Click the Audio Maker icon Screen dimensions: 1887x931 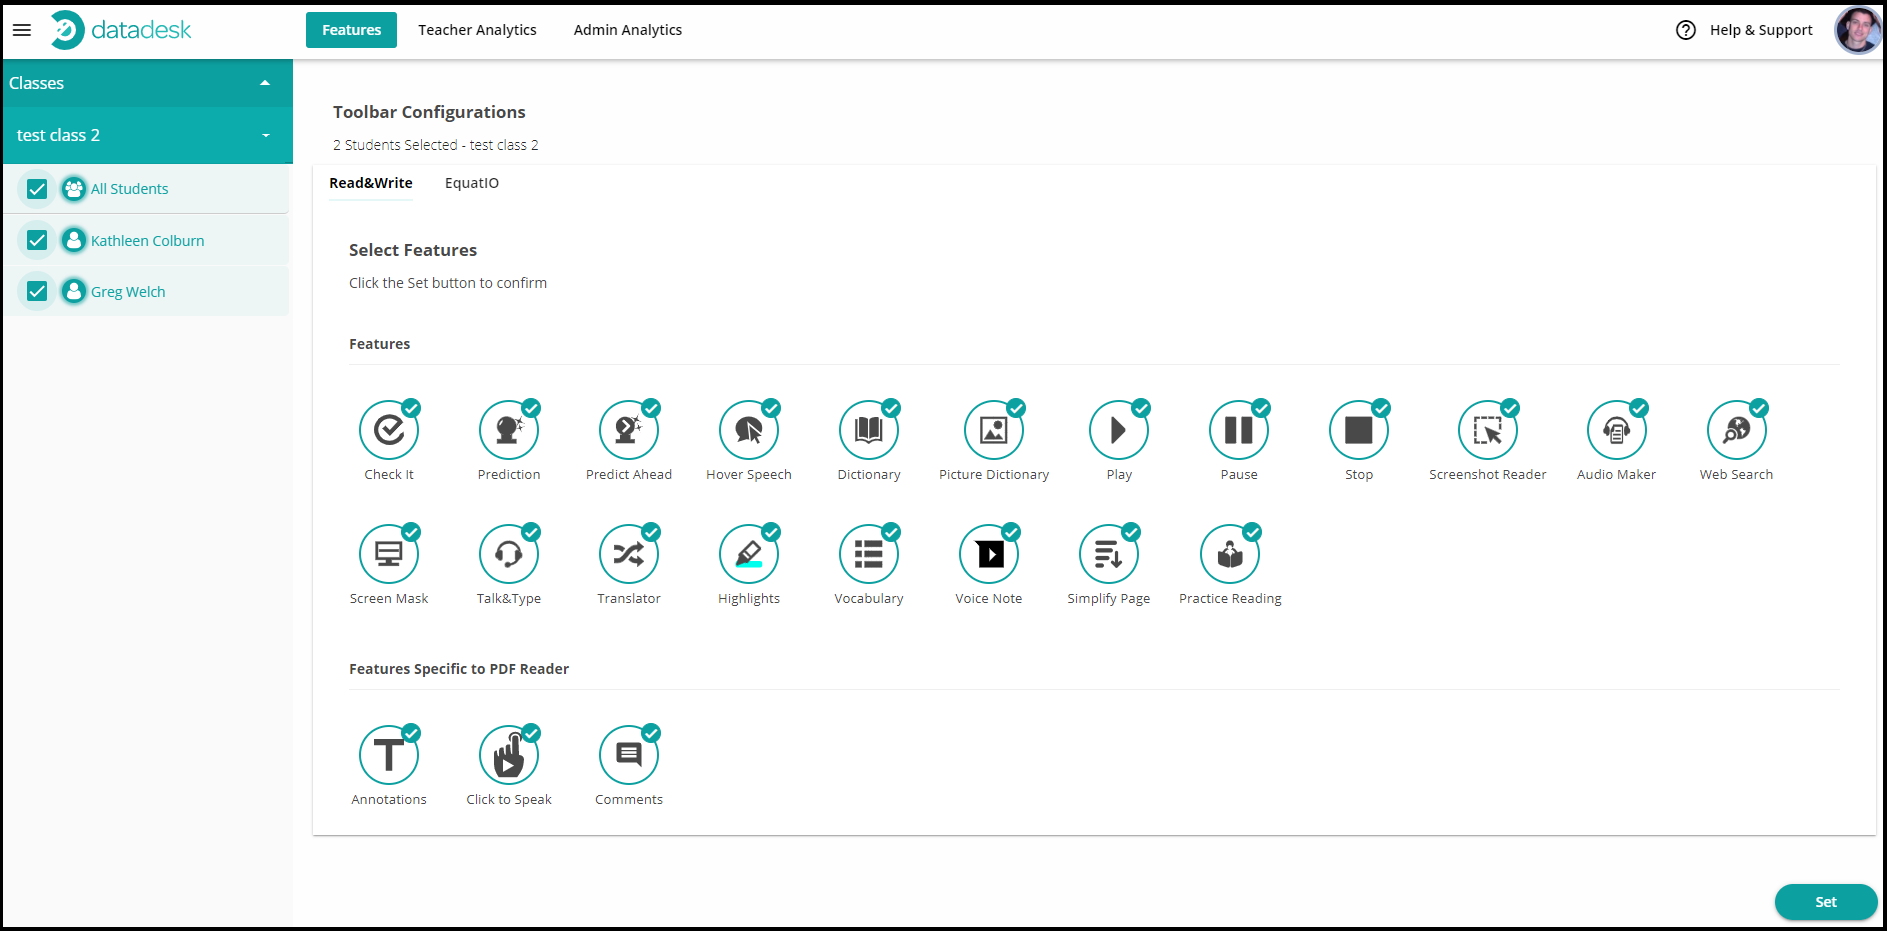(x=1617, y=430)
